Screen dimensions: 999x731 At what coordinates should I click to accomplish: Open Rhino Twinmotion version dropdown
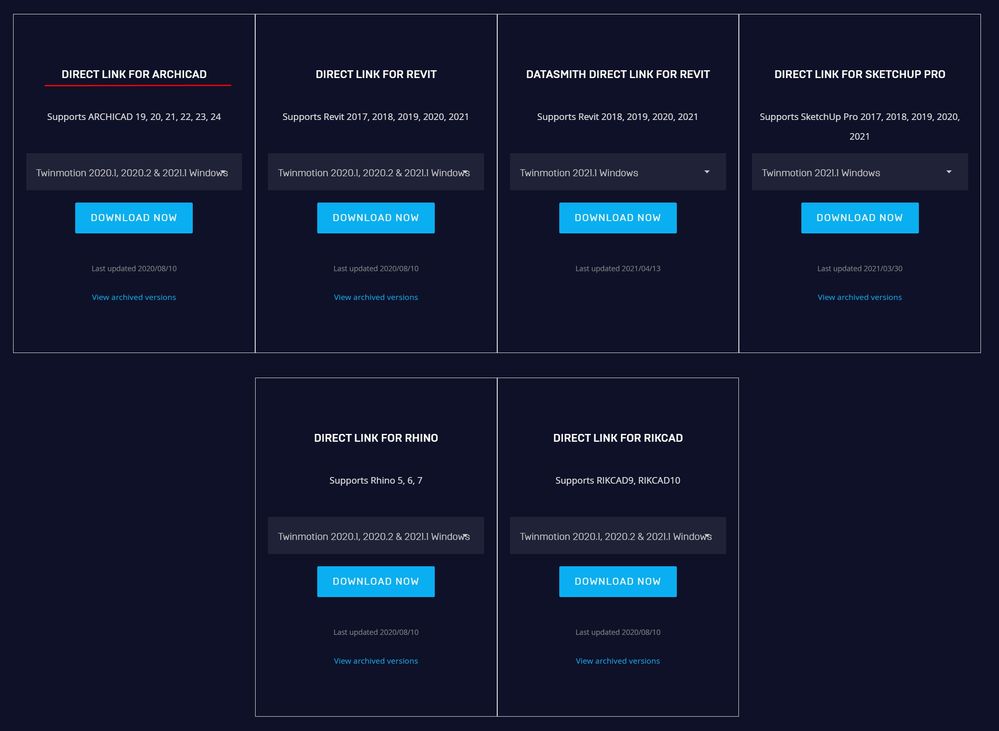(376, 536)
